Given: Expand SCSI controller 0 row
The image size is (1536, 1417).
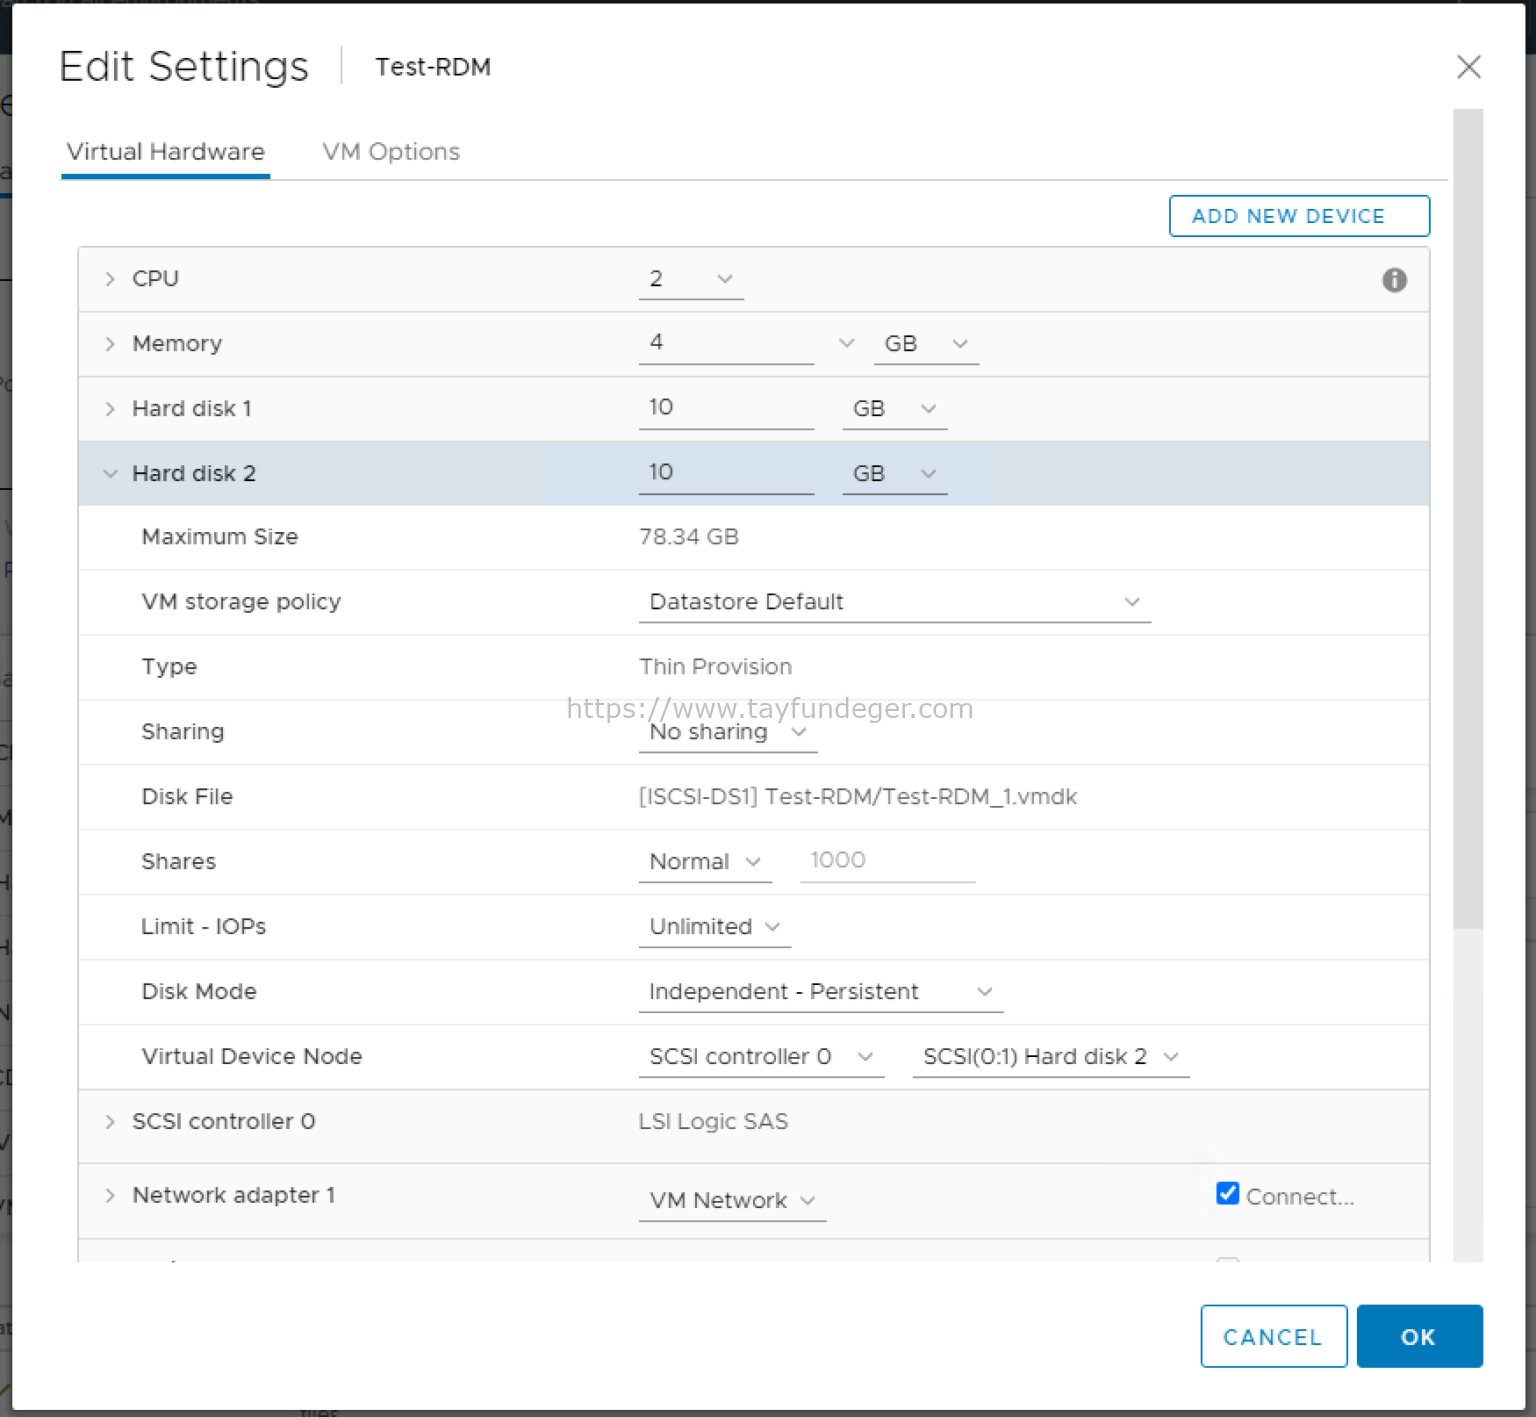Looking at the screenshot, I should click(x=110, y=1122).
